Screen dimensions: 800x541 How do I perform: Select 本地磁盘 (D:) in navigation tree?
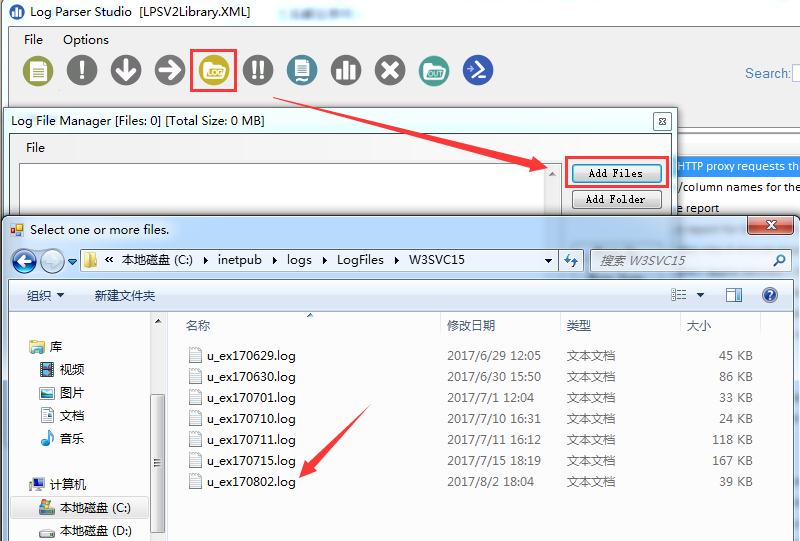coord(86,531)
